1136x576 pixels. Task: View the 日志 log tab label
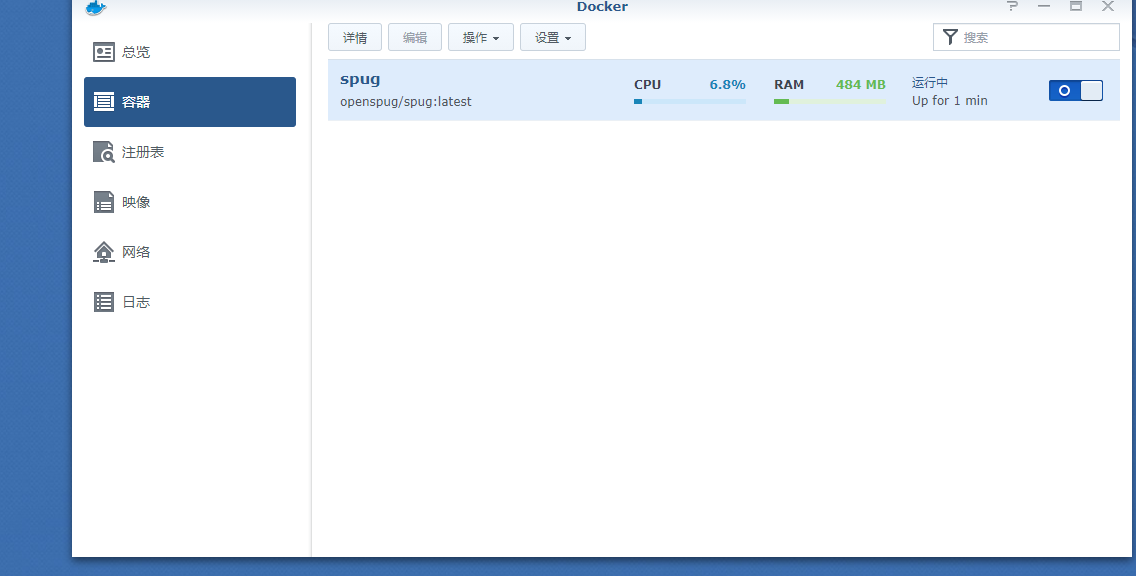(136, 302)
